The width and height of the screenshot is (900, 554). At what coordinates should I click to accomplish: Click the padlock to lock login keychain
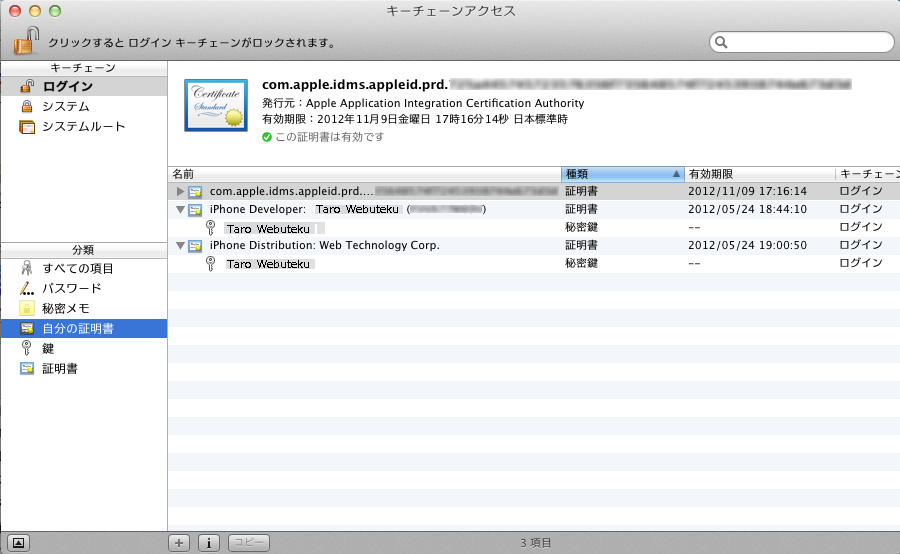(x=26, y=41)
